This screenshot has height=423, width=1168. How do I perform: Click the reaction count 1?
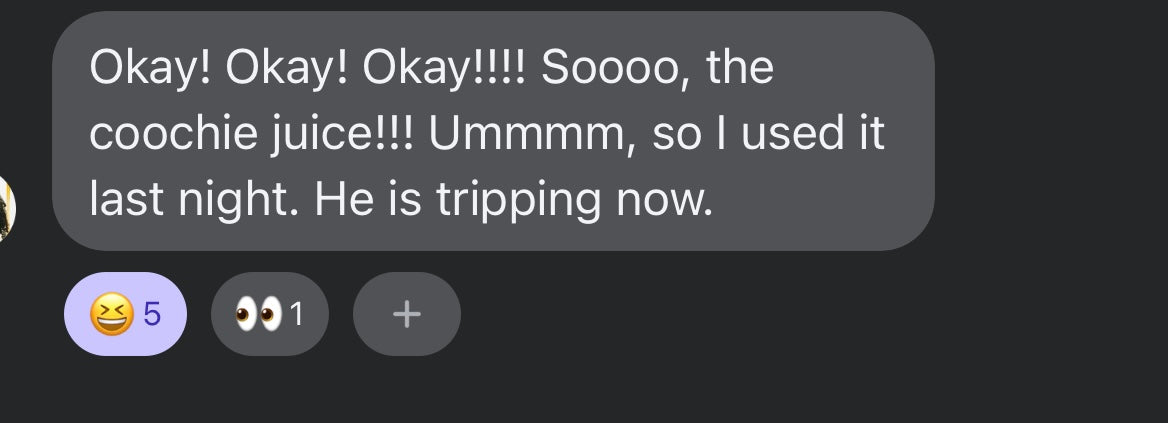(x=296, y=314)
